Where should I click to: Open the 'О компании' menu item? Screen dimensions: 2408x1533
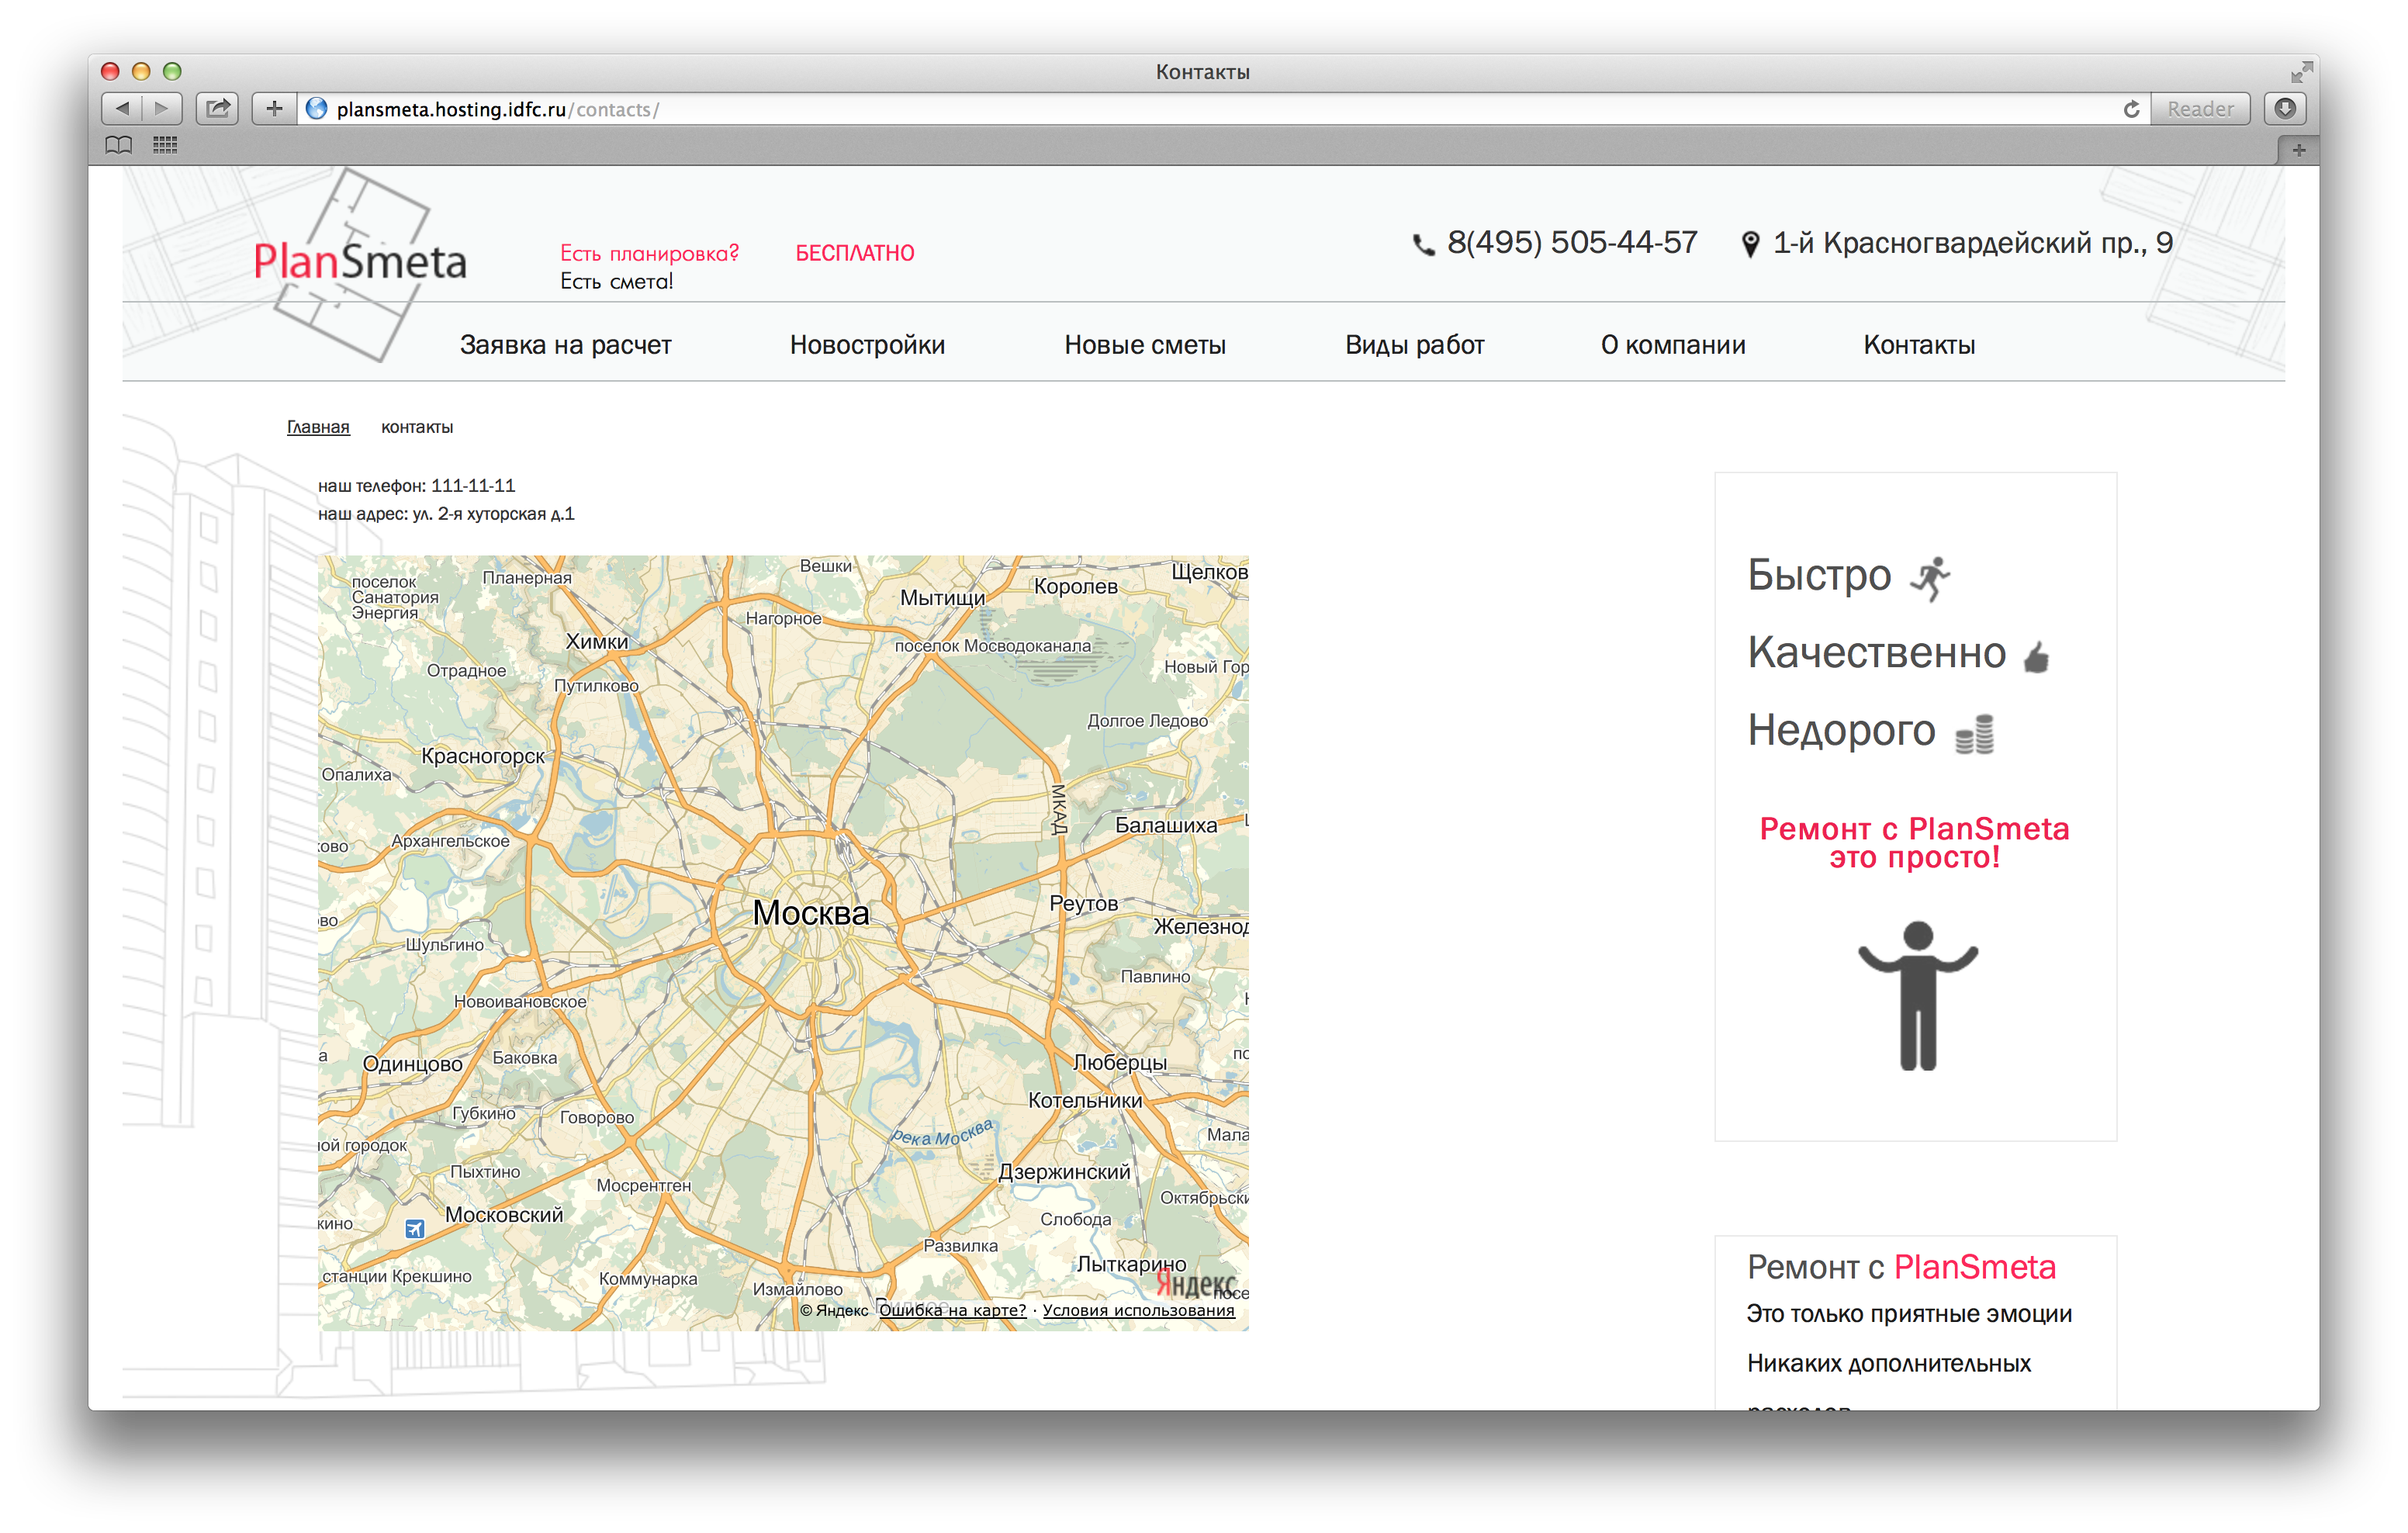(1673, 345)
